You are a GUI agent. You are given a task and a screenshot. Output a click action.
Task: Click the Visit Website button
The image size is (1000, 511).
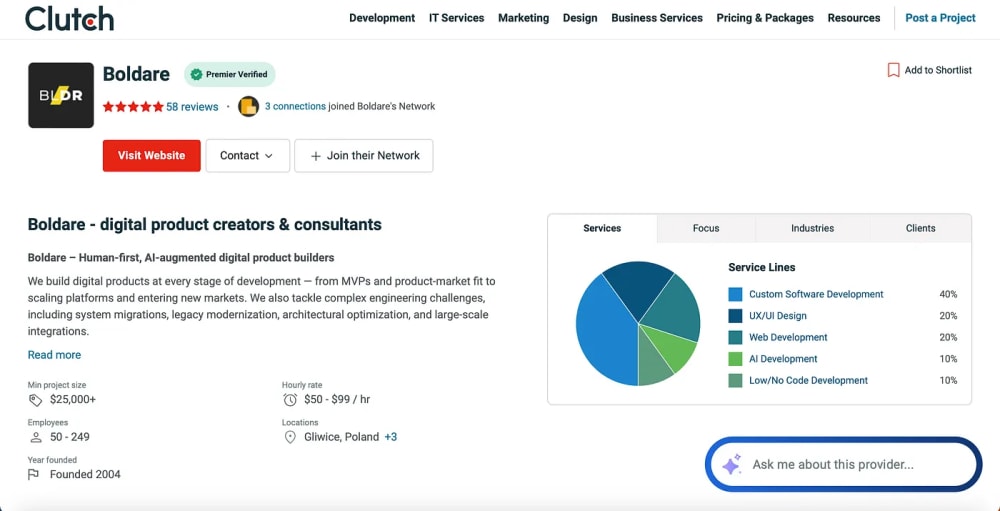(x=152, y=156)
